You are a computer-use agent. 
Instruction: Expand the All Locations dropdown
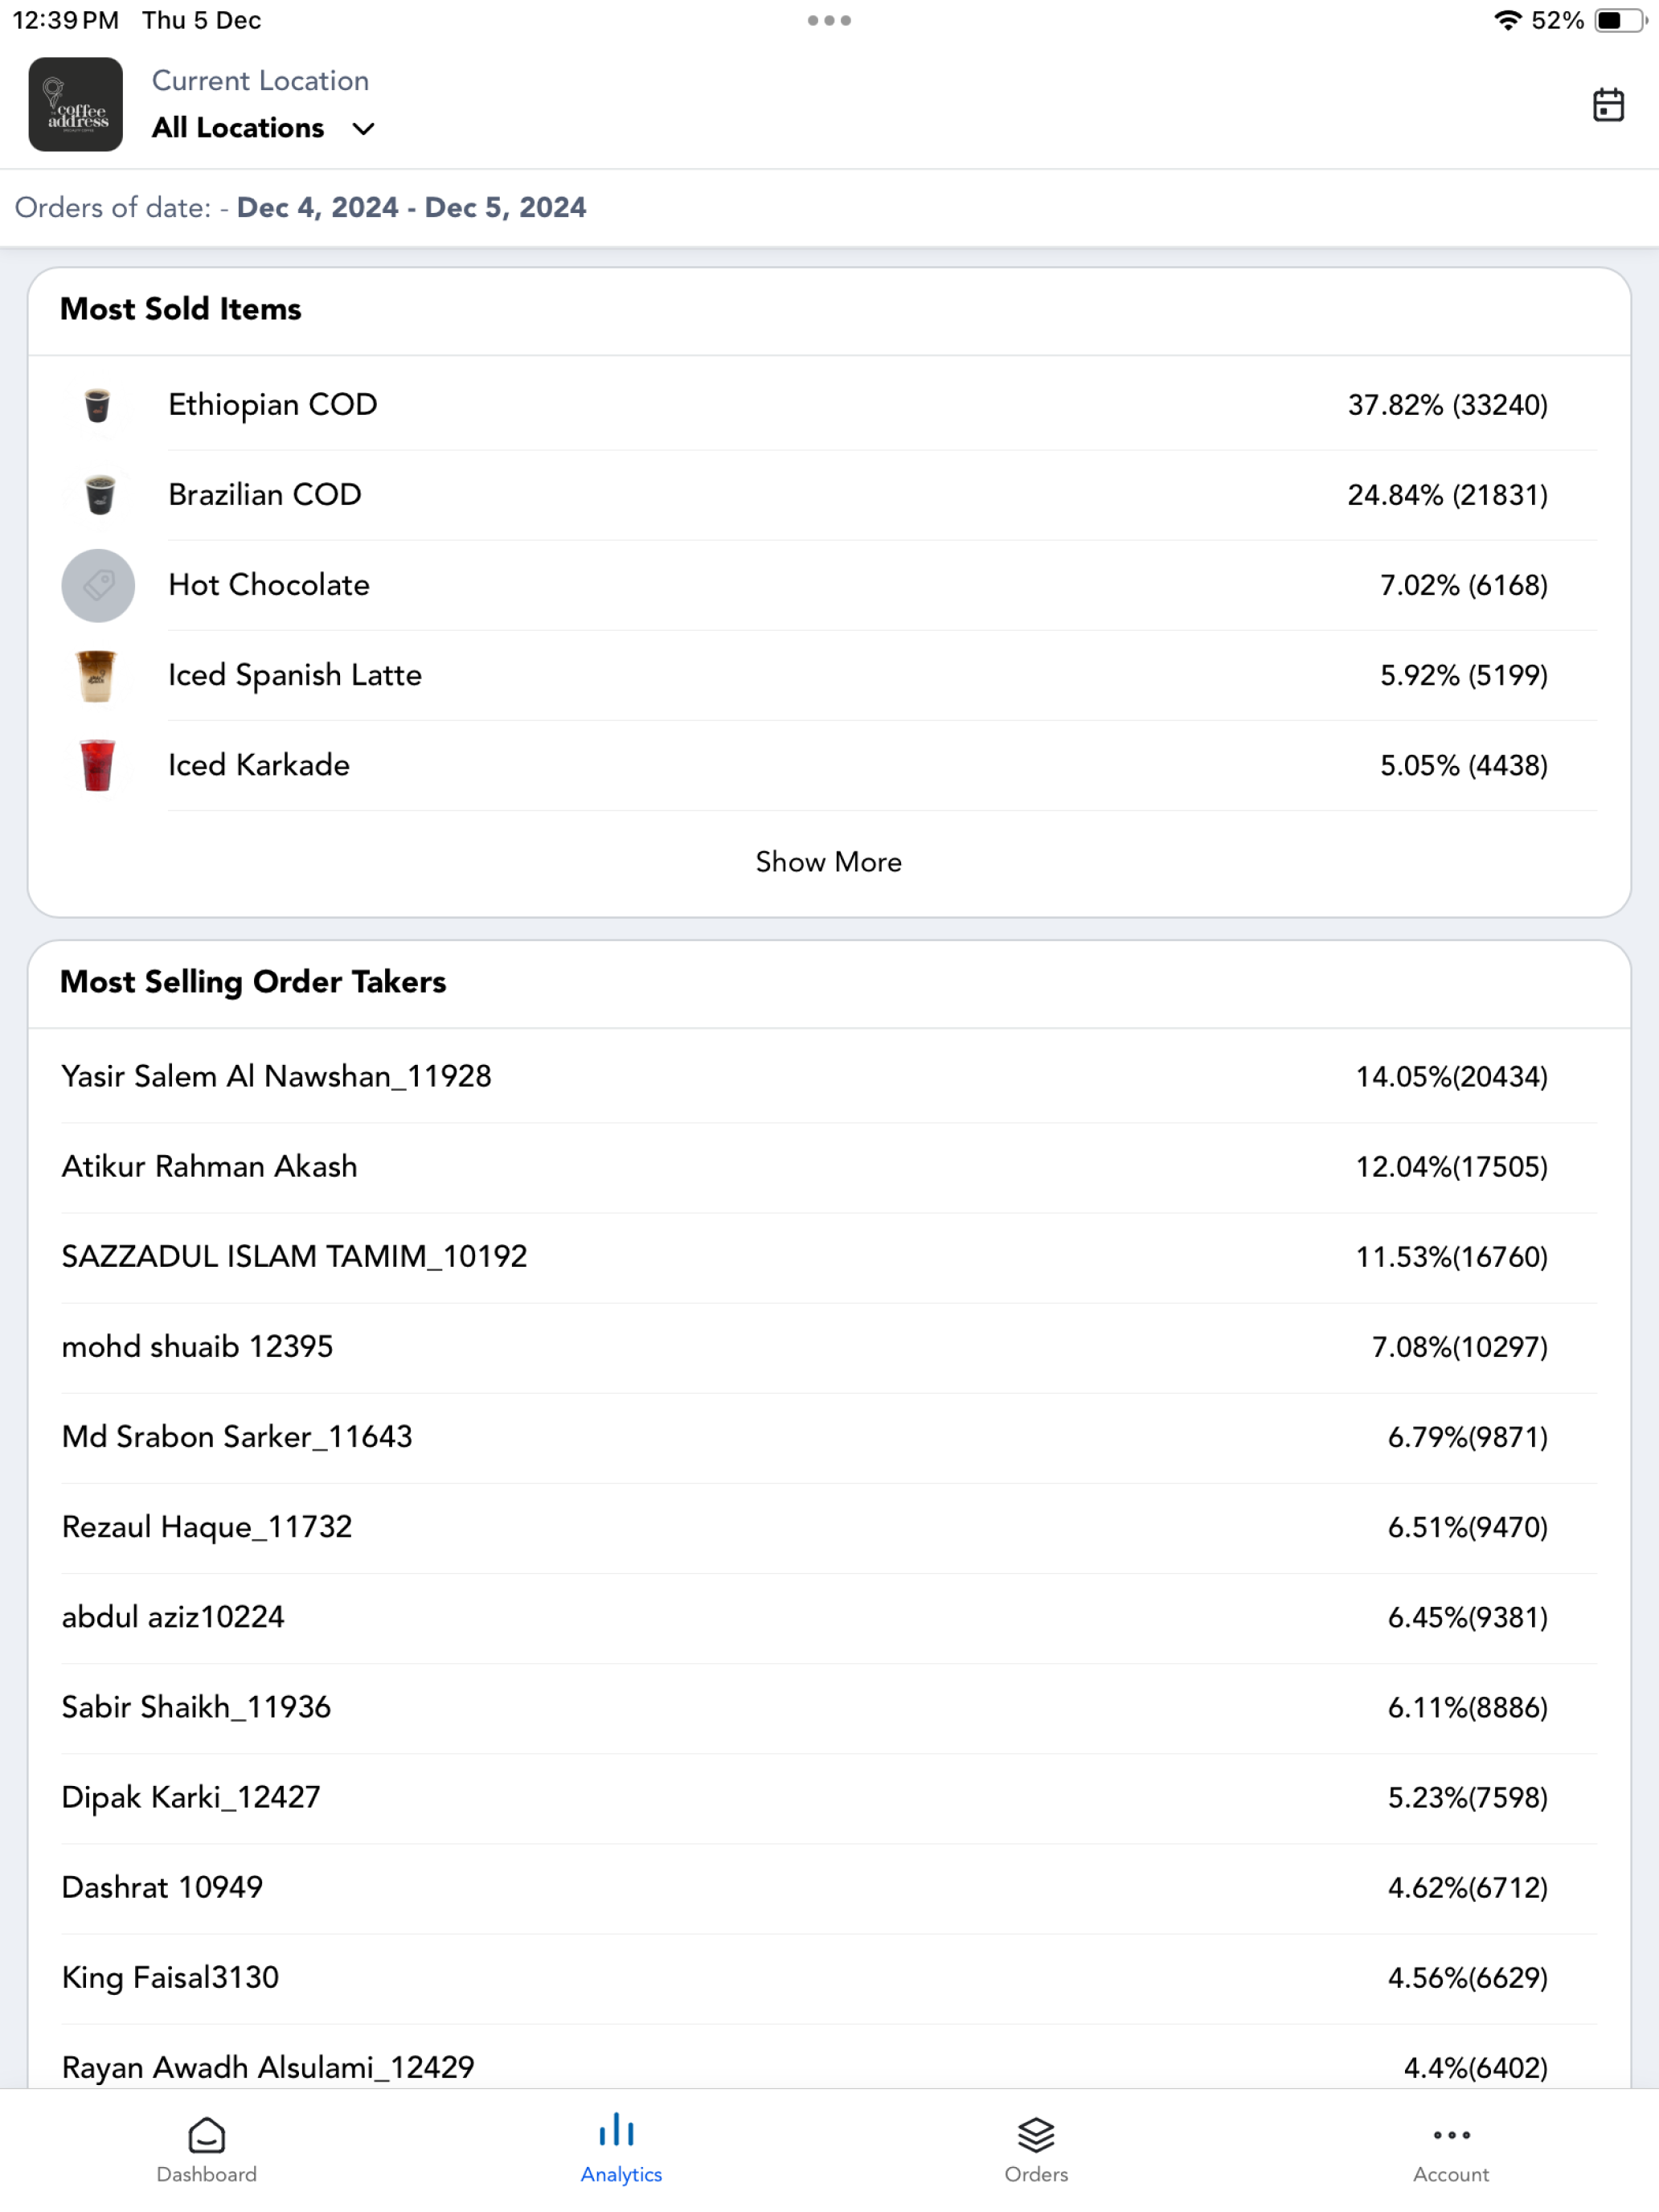263,128
